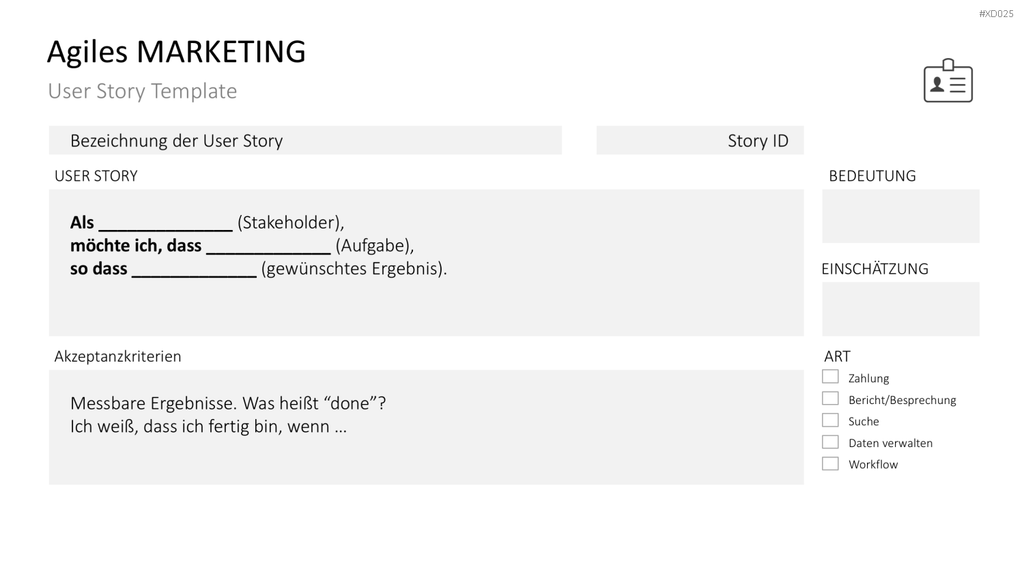This screenshot has width=1024, height=576.
Task: Click the #XD025 slide tag
Action: 996,14
